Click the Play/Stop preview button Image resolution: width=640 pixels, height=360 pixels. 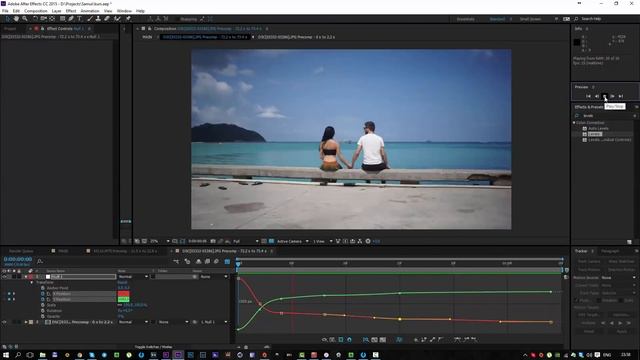pyautogui.click(x=604, y=96)
